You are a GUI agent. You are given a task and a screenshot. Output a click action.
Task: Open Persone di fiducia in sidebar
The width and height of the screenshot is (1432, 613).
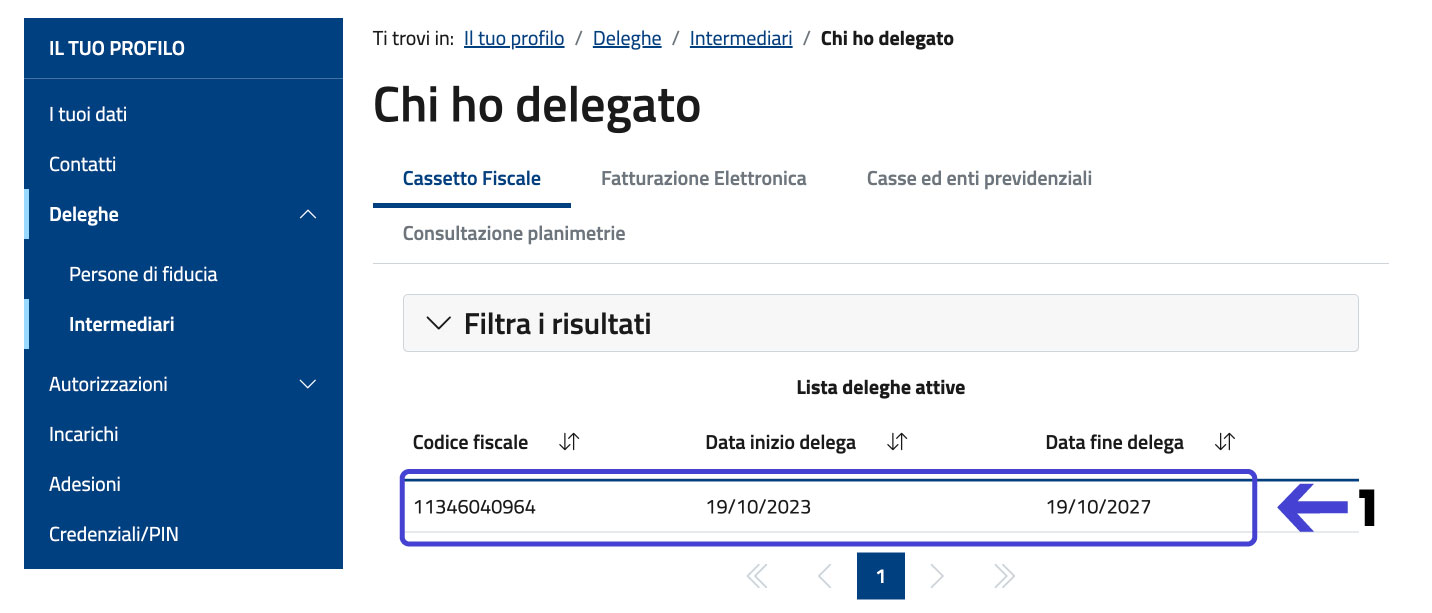point(143,274)
